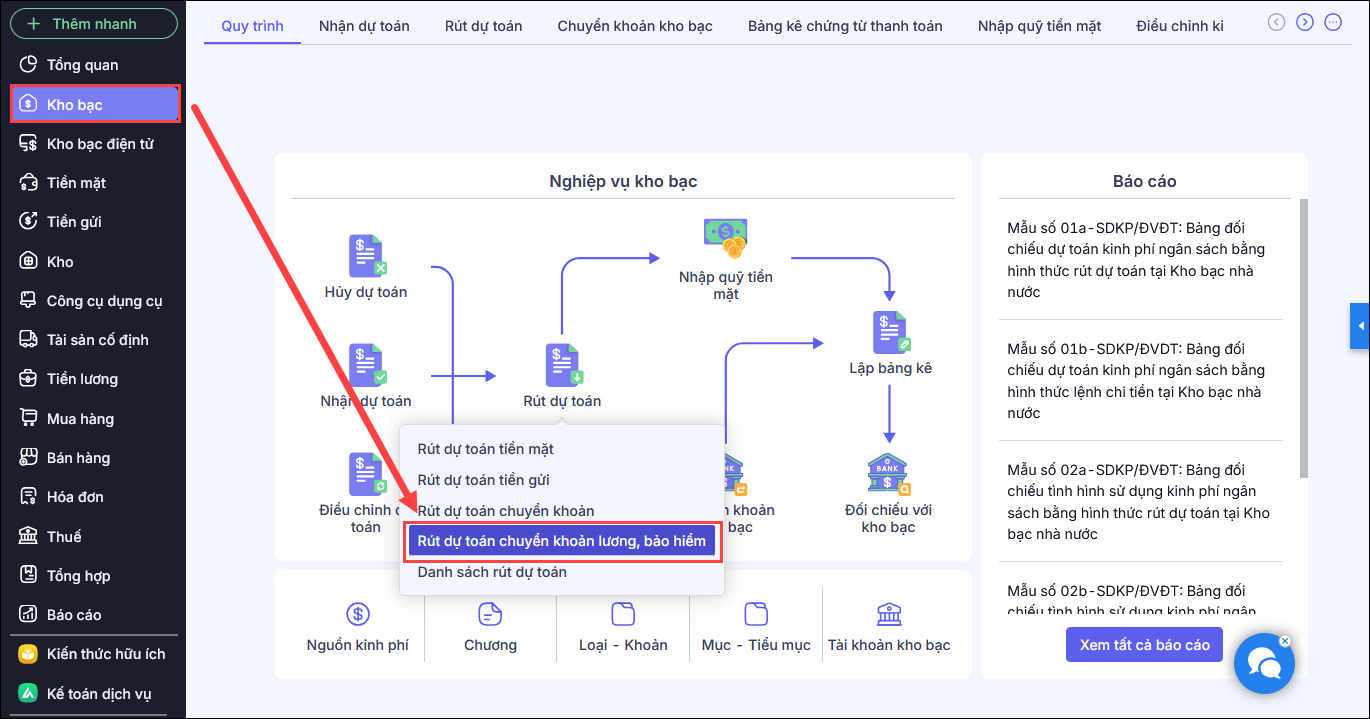Click Nhập quỹ tiền mặt workflow icon

[726, 240]
